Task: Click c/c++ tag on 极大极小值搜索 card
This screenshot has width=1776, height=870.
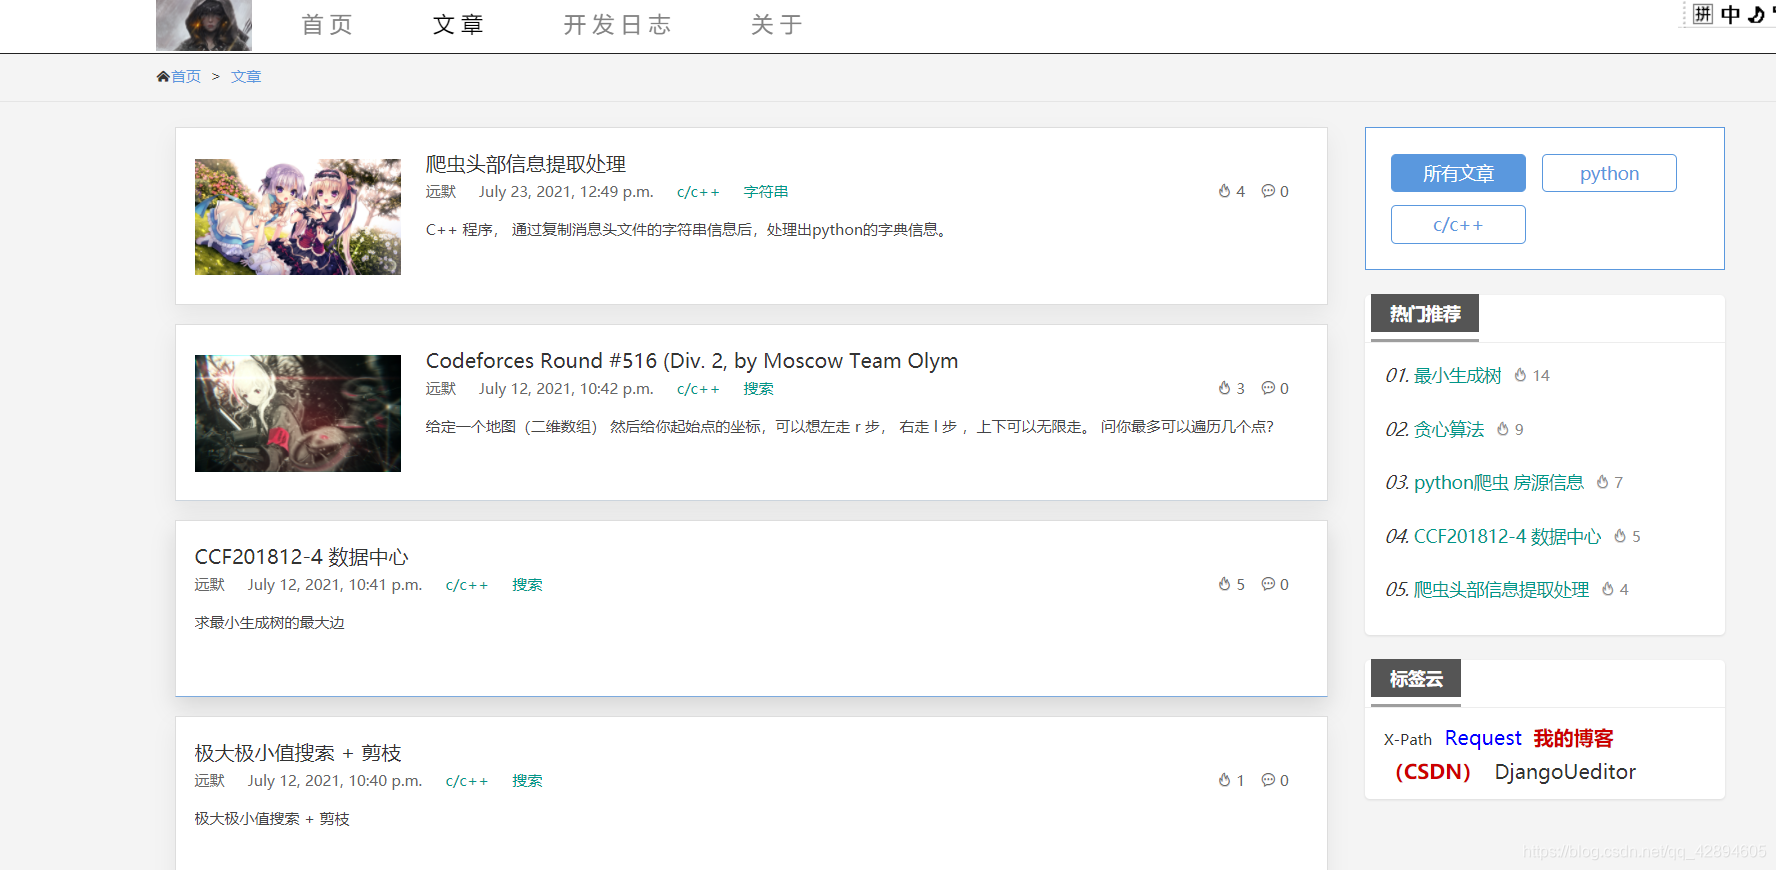Action: tap(467, 781)
